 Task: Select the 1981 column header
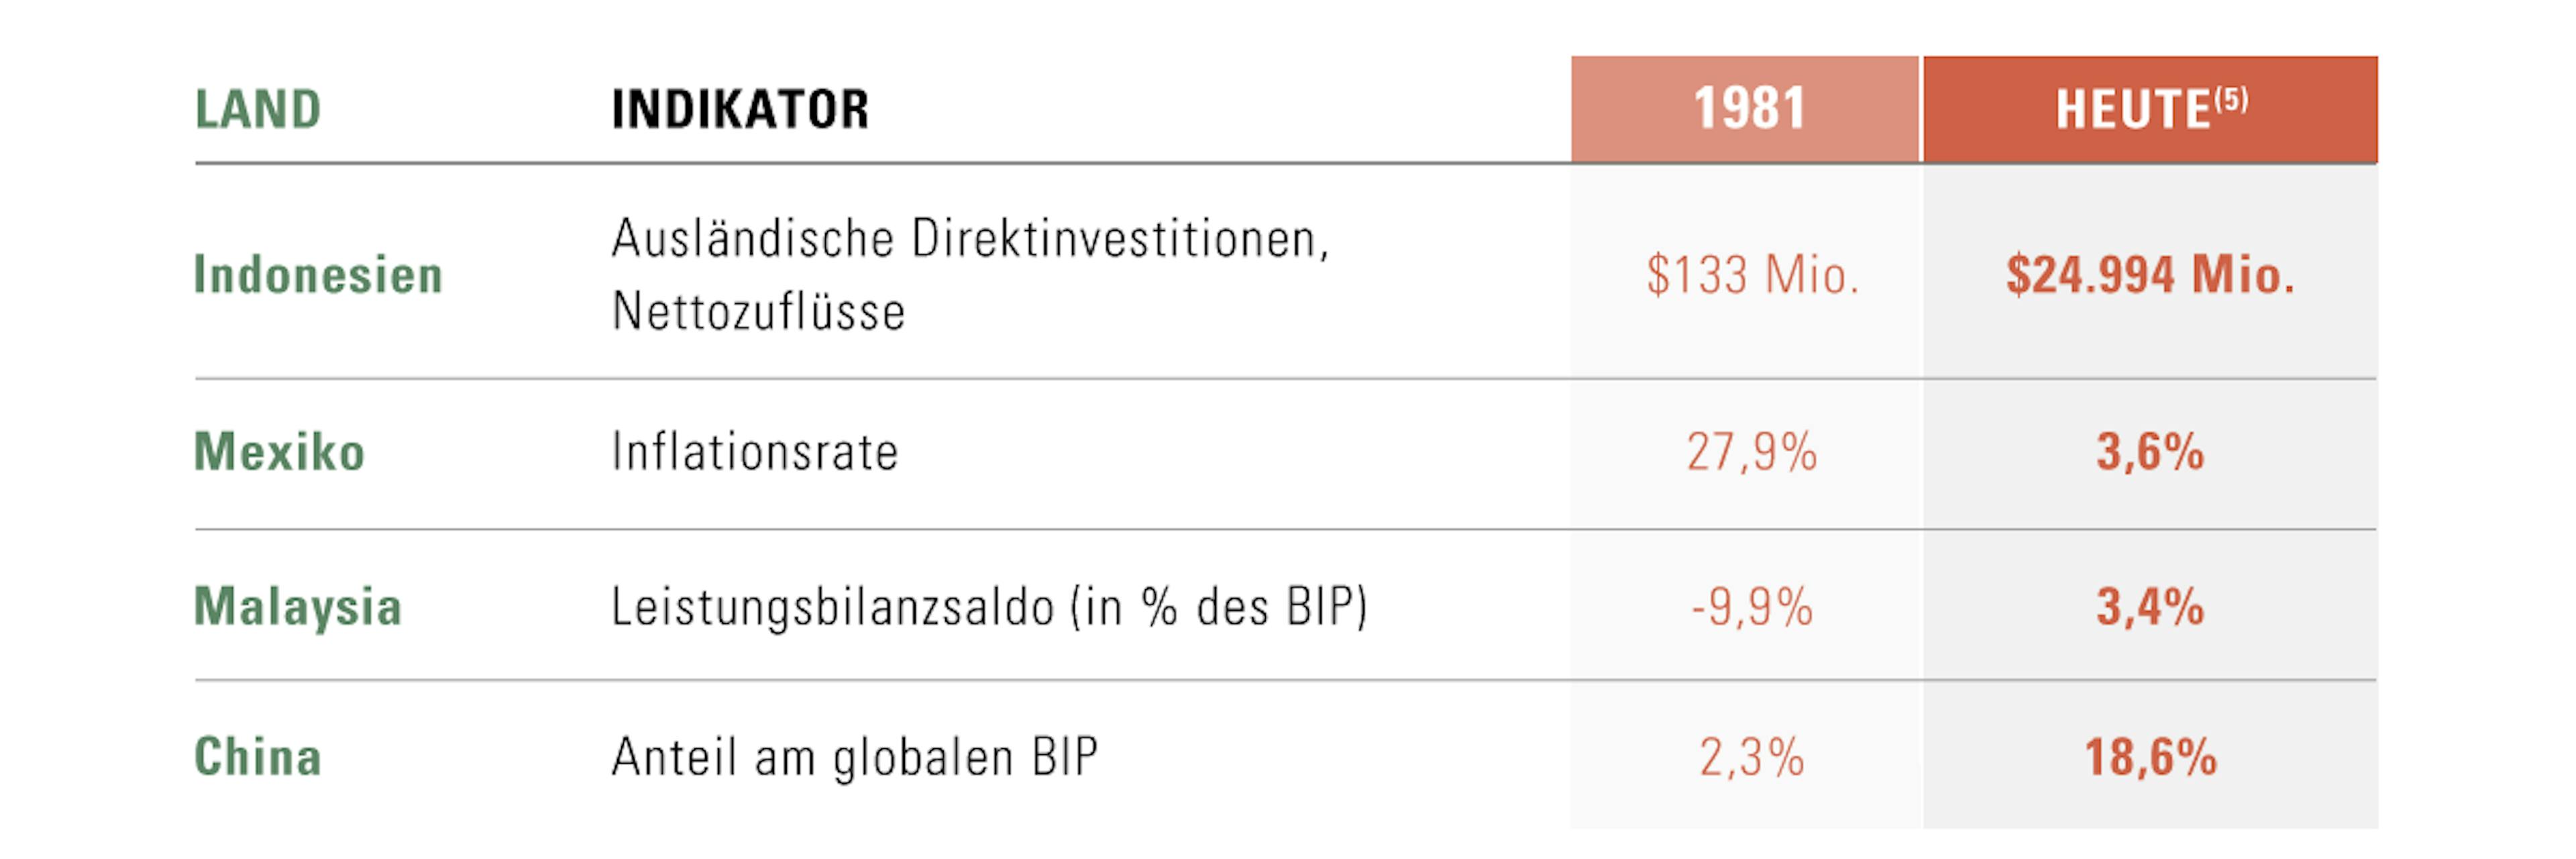1748,108
